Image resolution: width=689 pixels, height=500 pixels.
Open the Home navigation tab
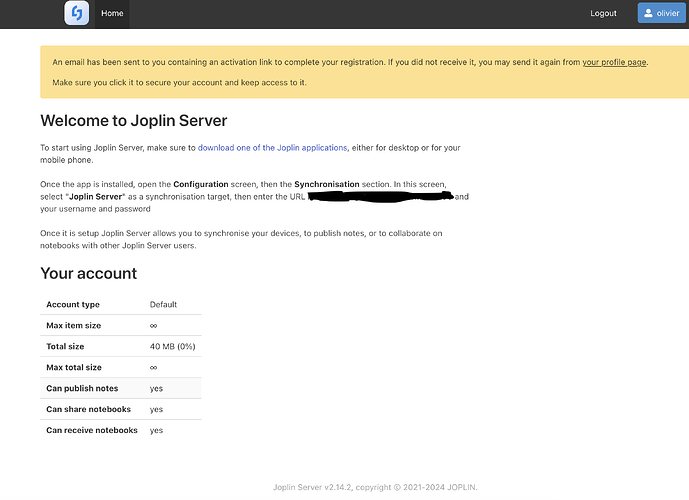coord(112,14)
